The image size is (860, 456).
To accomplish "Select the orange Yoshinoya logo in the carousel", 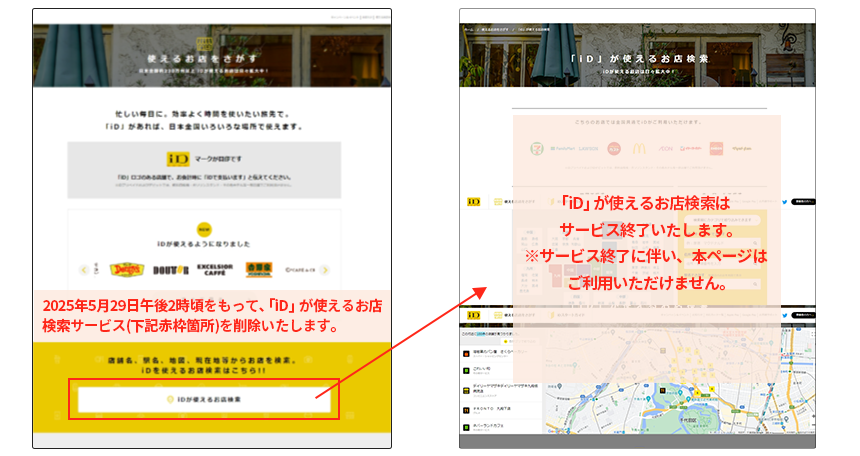I will [259, 269].
